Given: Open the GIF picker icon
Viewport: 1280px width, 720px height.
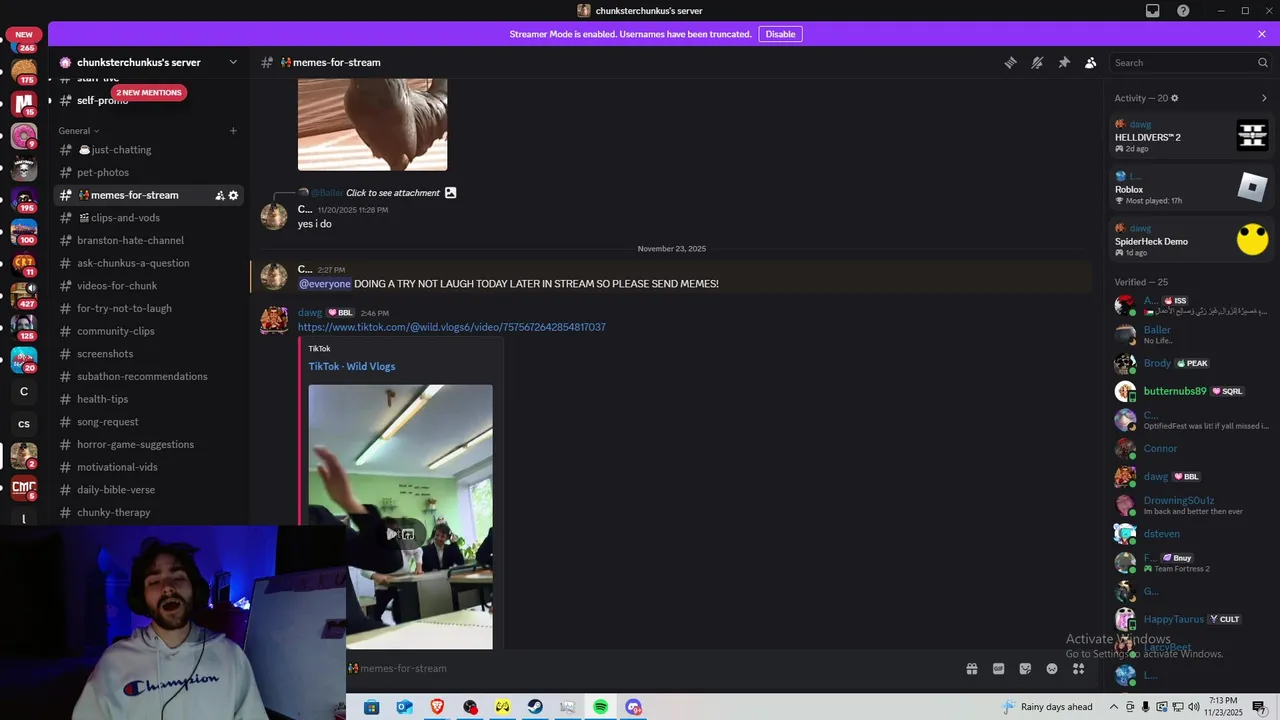Looking at the screenshot, I should tap(998, 669).
